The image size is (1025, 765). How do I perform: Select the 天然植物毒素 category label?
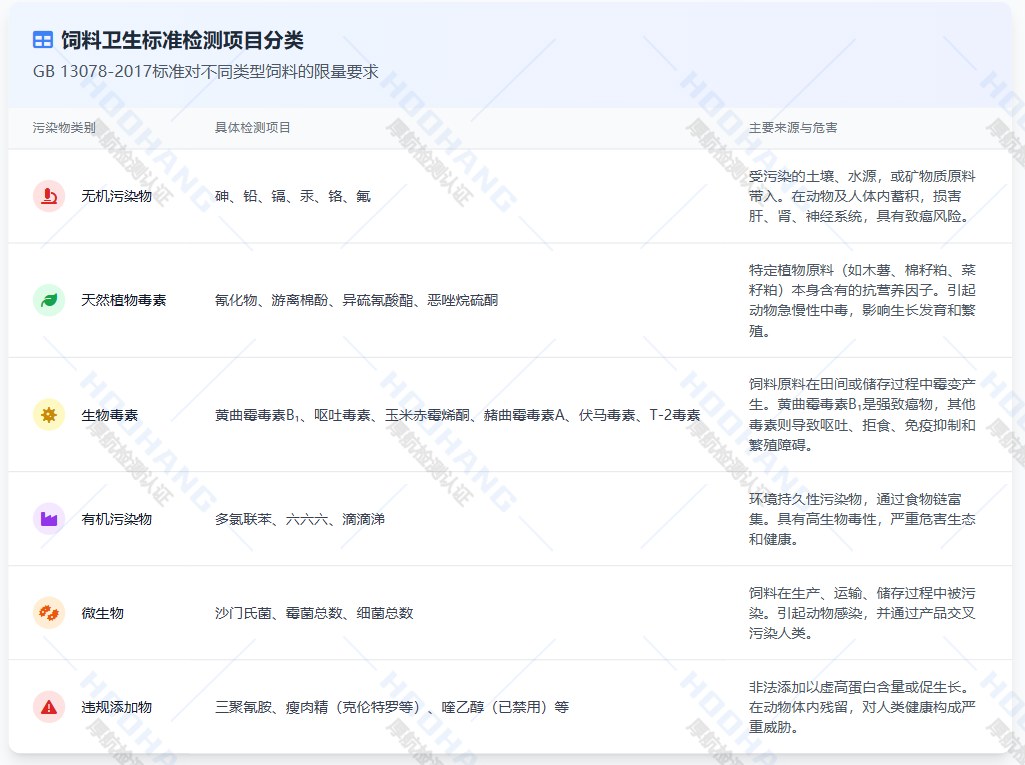point(124,300)
